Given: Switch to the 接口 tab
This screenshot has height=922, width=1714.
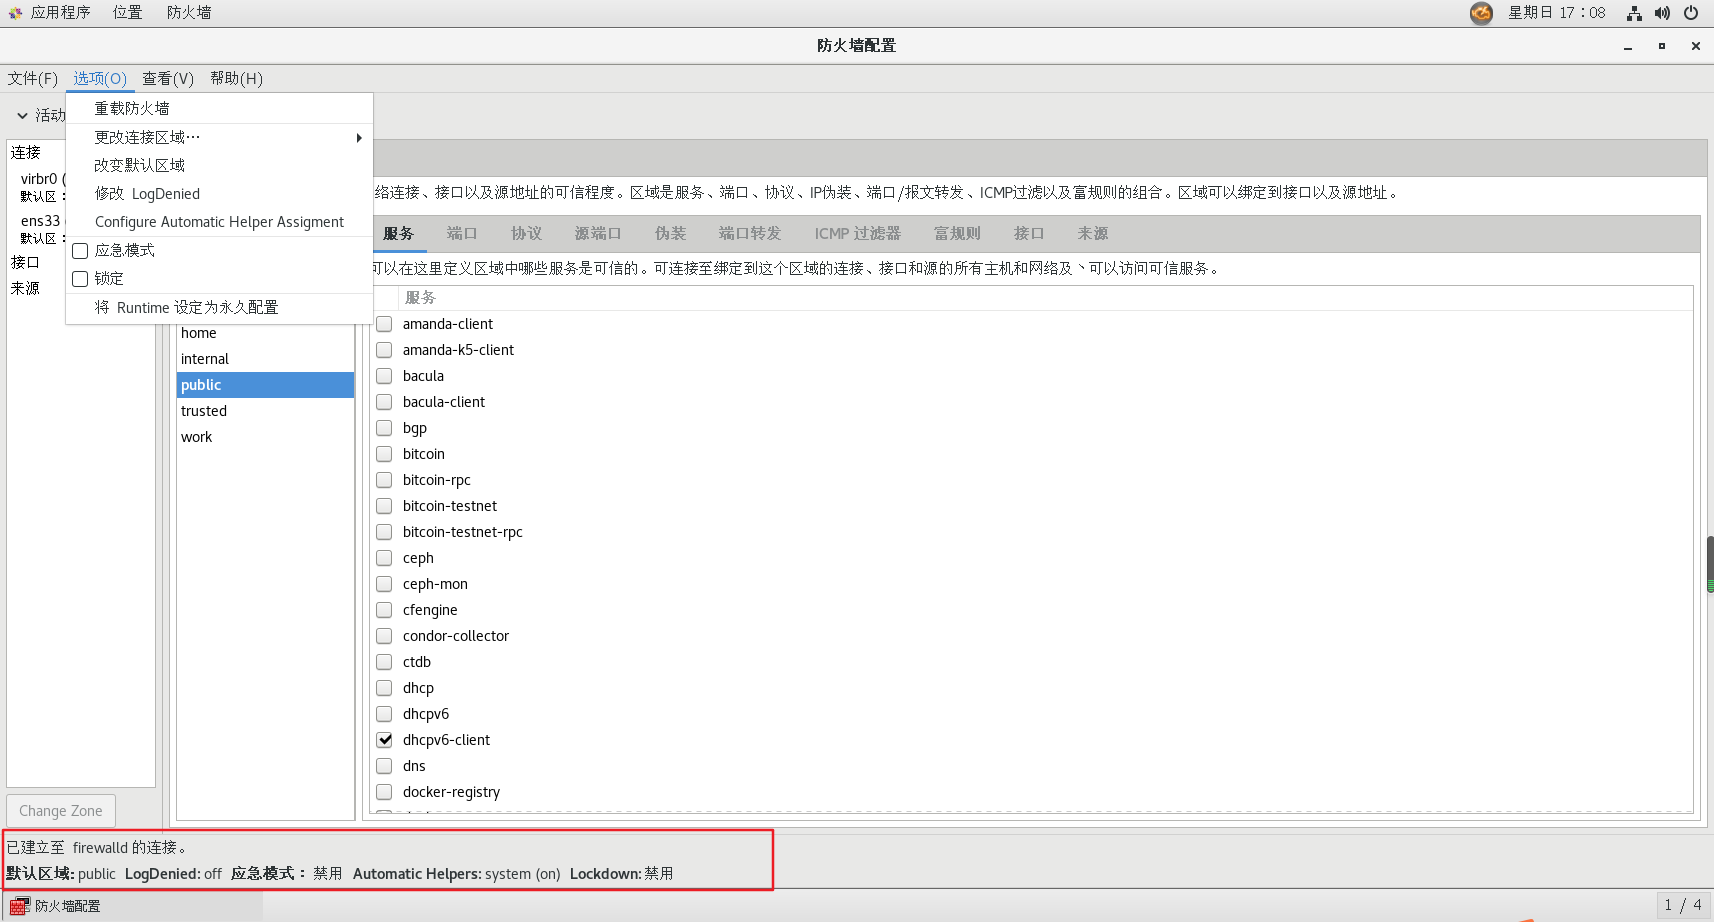Looking at the screenshot, I should 1029,233.
